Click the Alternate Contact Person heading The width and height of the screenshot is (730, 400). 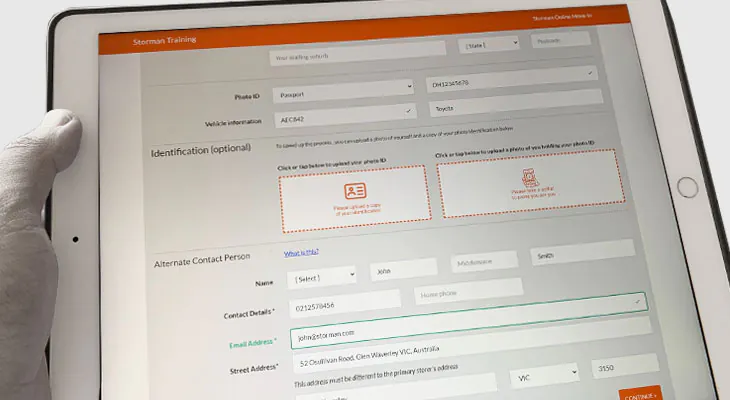(202, 259)
